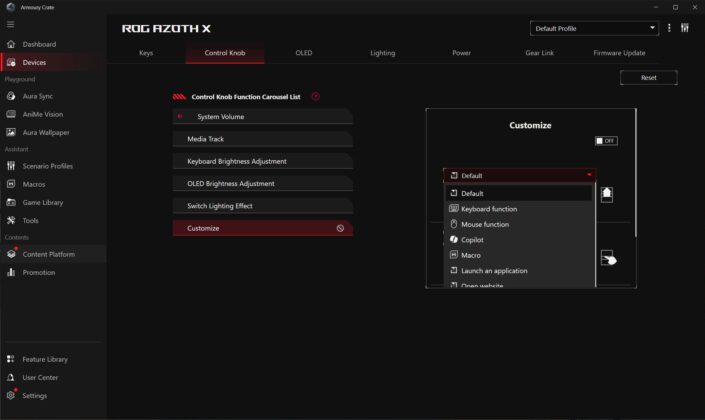This screenshot has height=420, width=705.
Task: Switch to the Gear Link tab
Action: click(x=540, y=53)
